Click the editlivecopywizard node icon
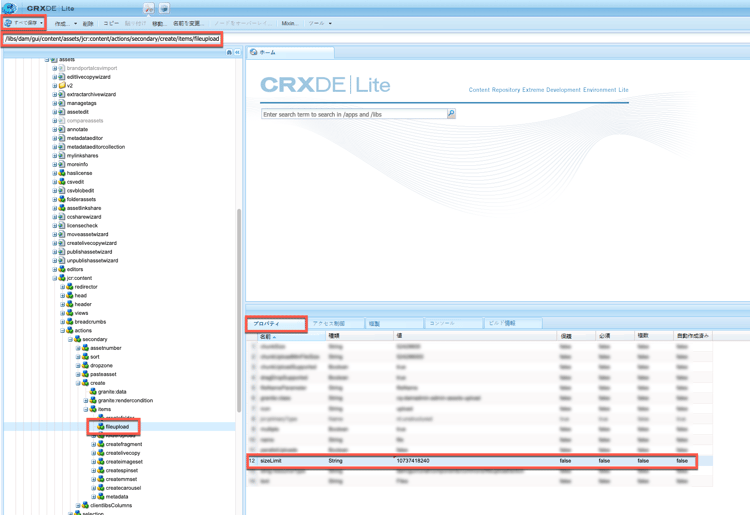The height and width of the screenshot is (515, 750). point(62,77)
